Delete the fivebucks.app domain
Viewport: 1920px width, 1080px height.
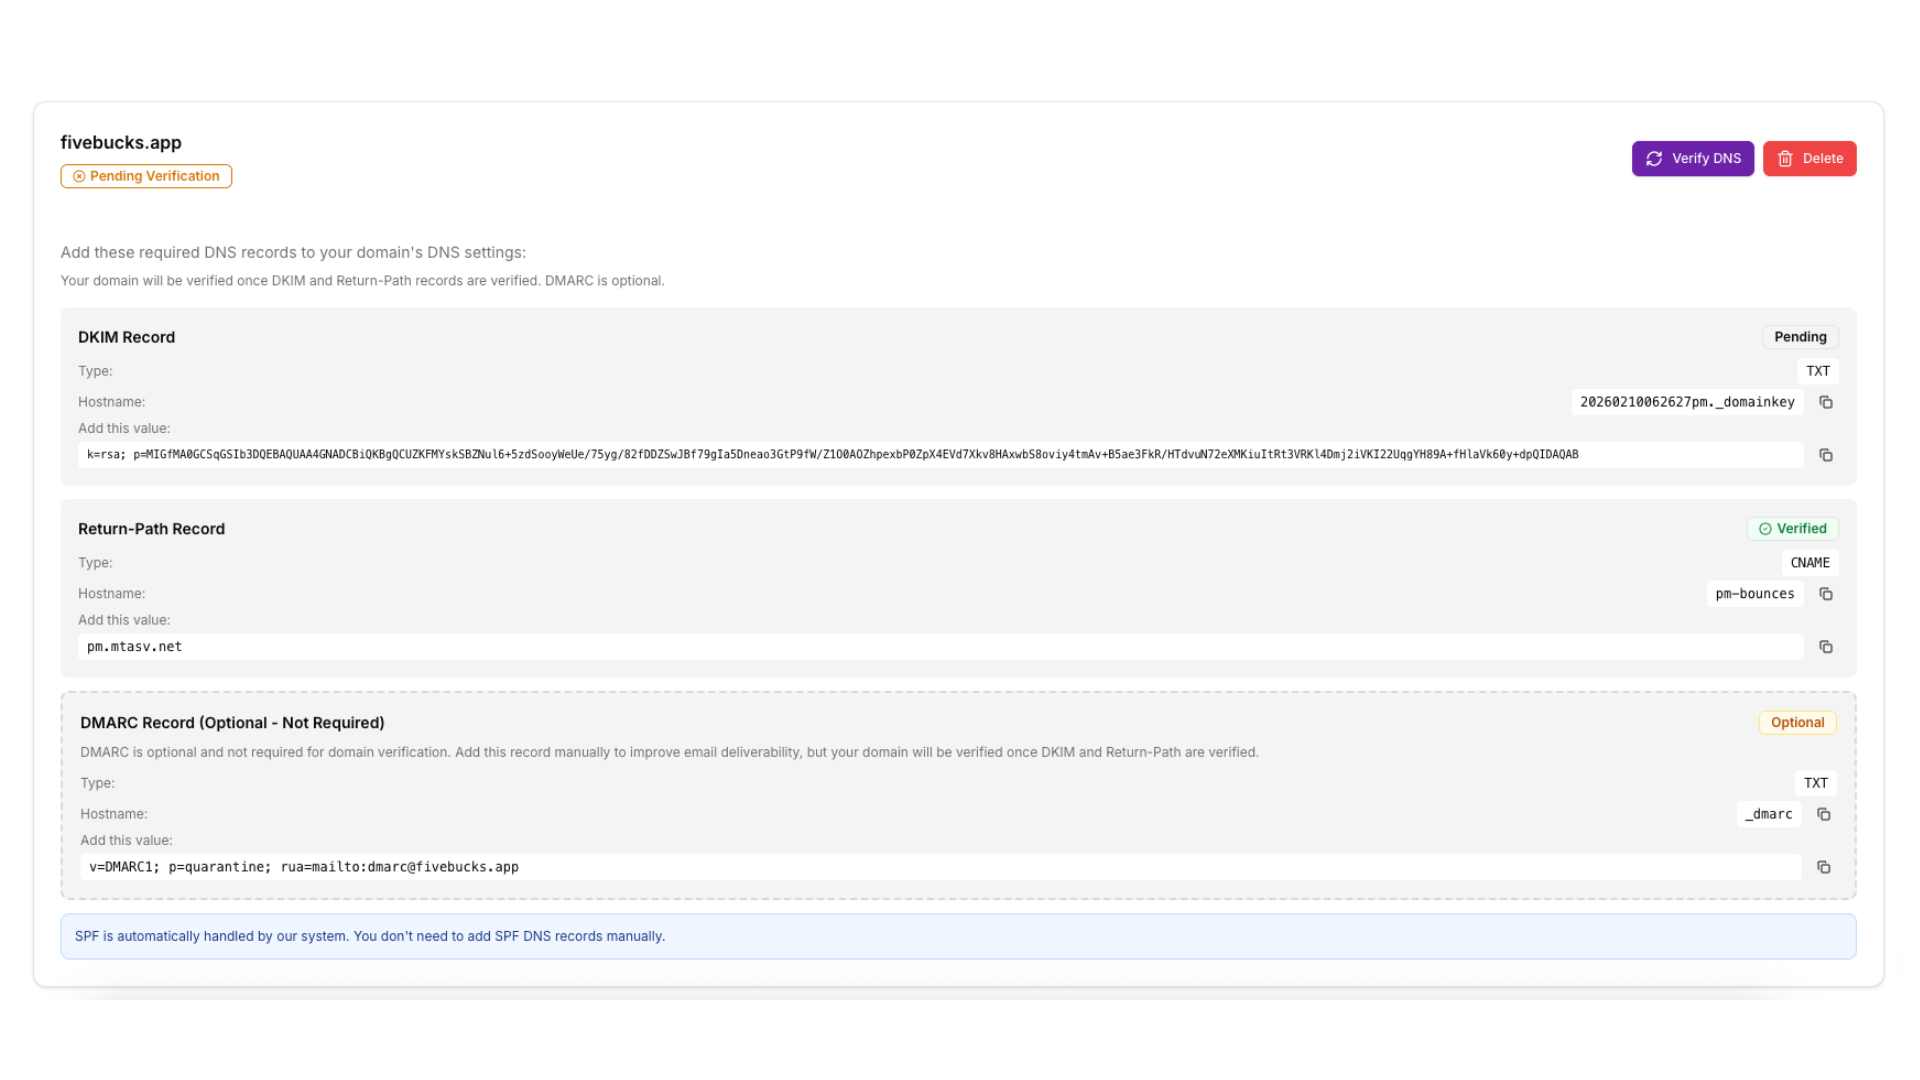(x=1809, y=158)
